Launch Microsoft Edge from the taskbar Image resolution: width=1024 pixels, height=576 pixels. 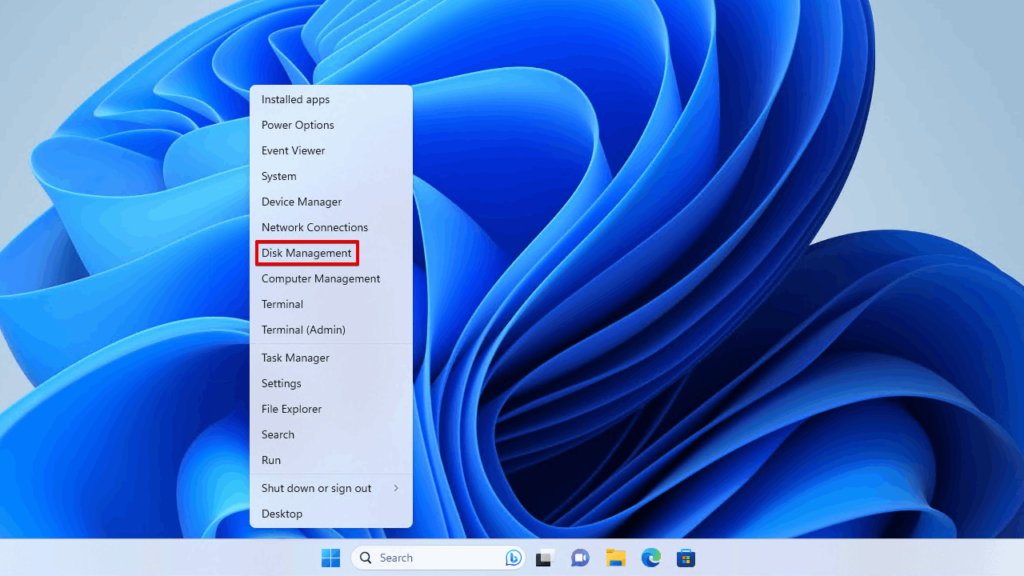click(x=651, y=557)
